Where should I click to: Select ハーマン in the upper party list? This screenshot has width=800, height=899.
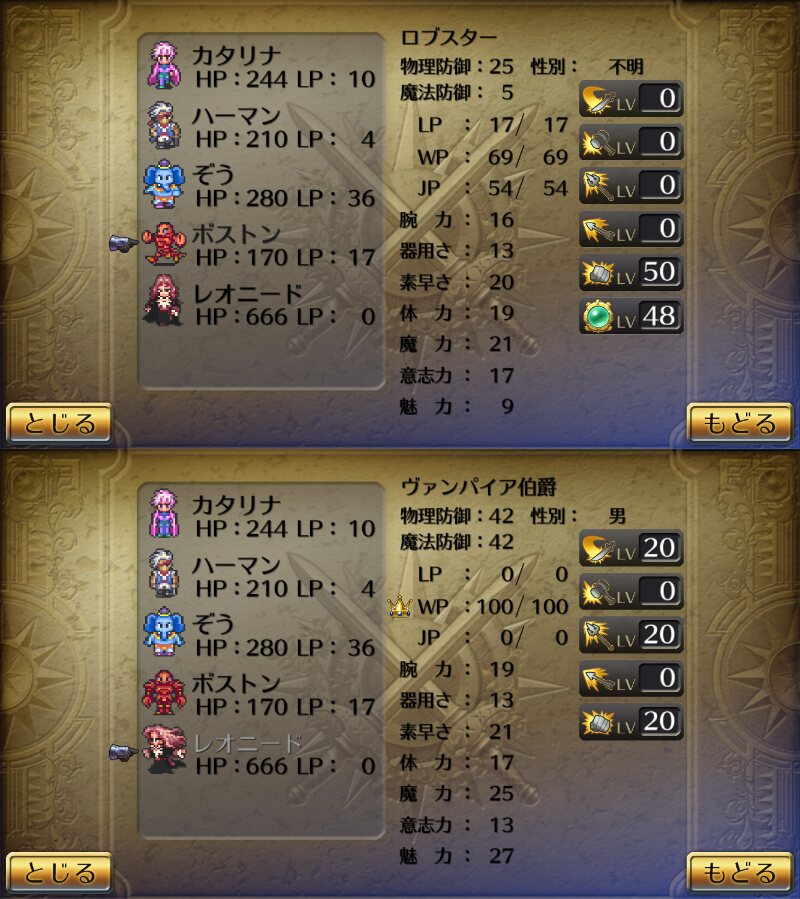click(x=262, y=126)
